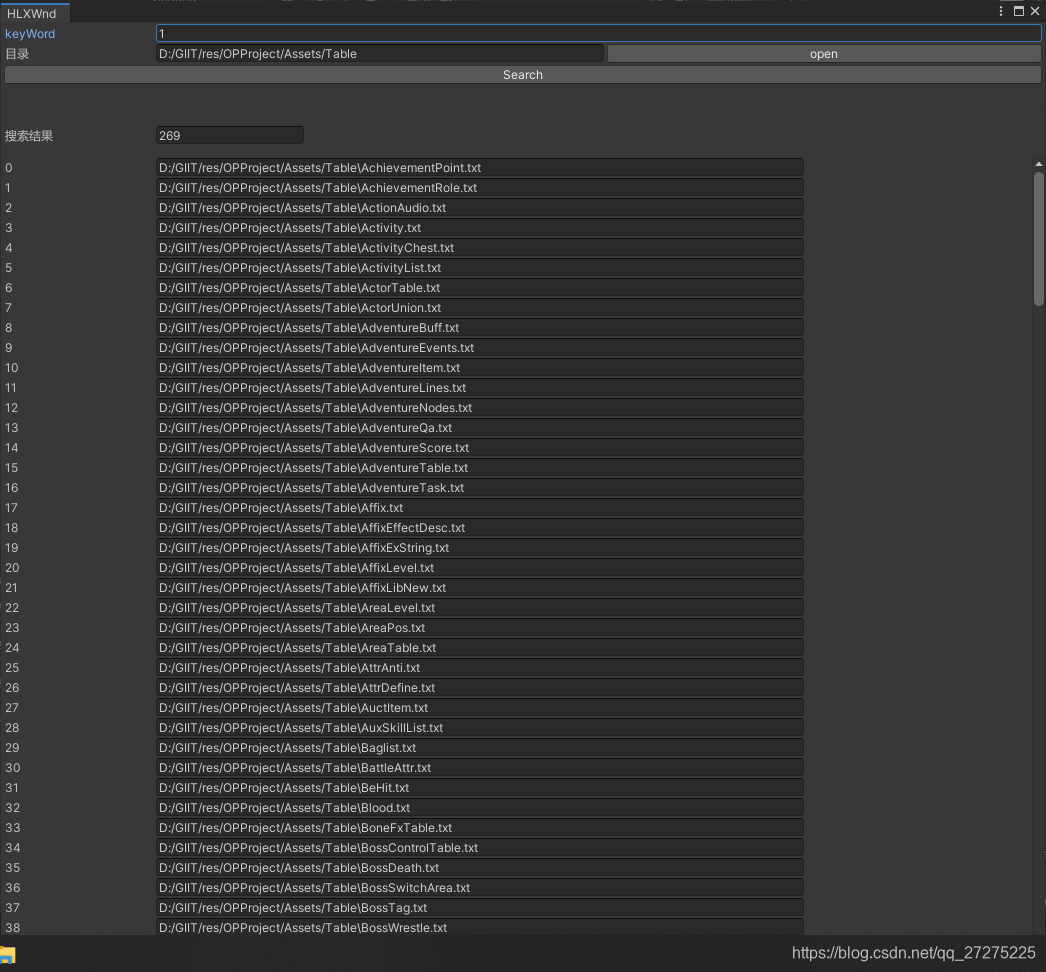Select the AdventureTable.txt result
This screenshot has height=972, width=1046.
[480, 468]
